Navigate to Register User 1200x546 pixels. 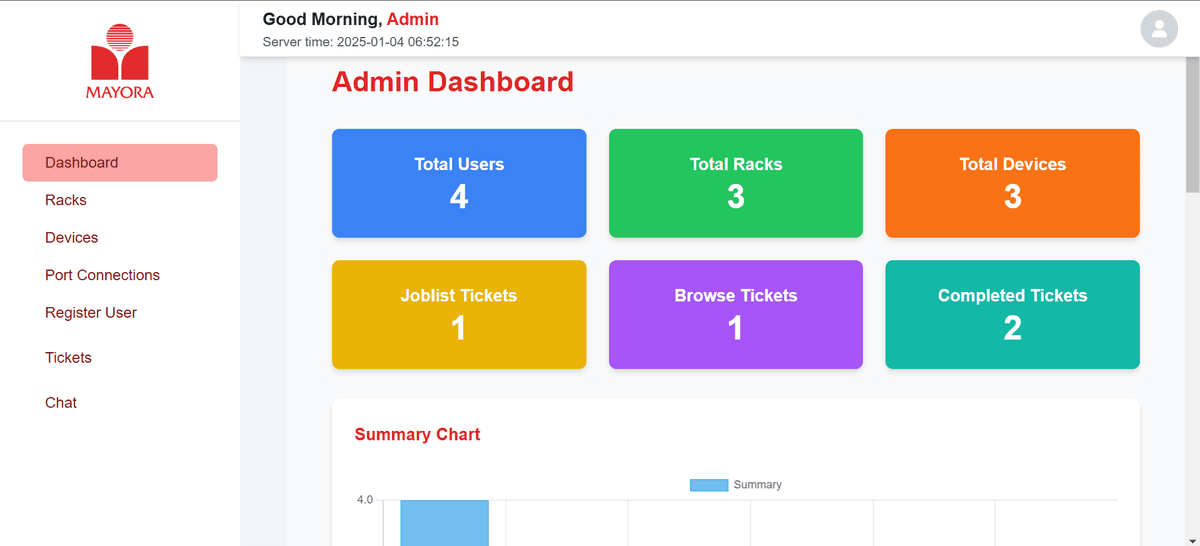click(x=91, y=313)
